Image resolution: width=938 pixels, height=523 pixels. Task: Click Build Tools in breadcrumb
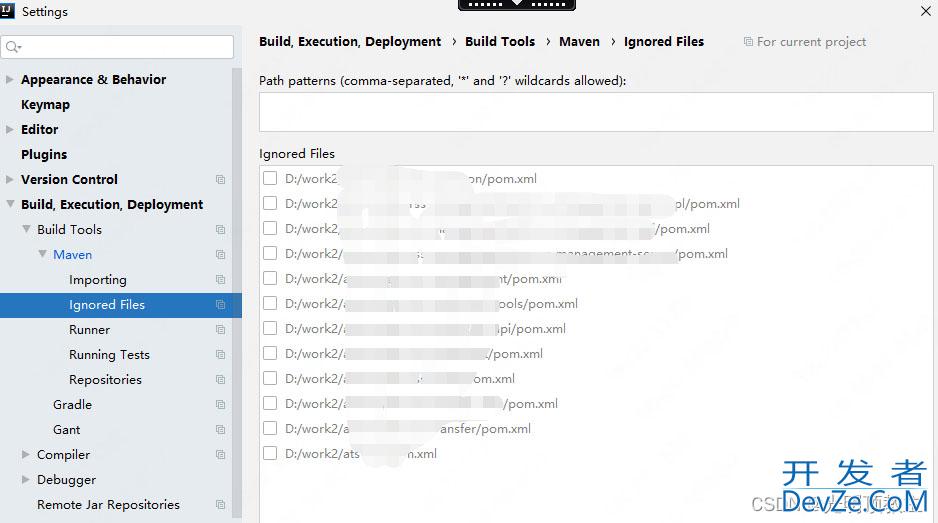click(500, 41)
